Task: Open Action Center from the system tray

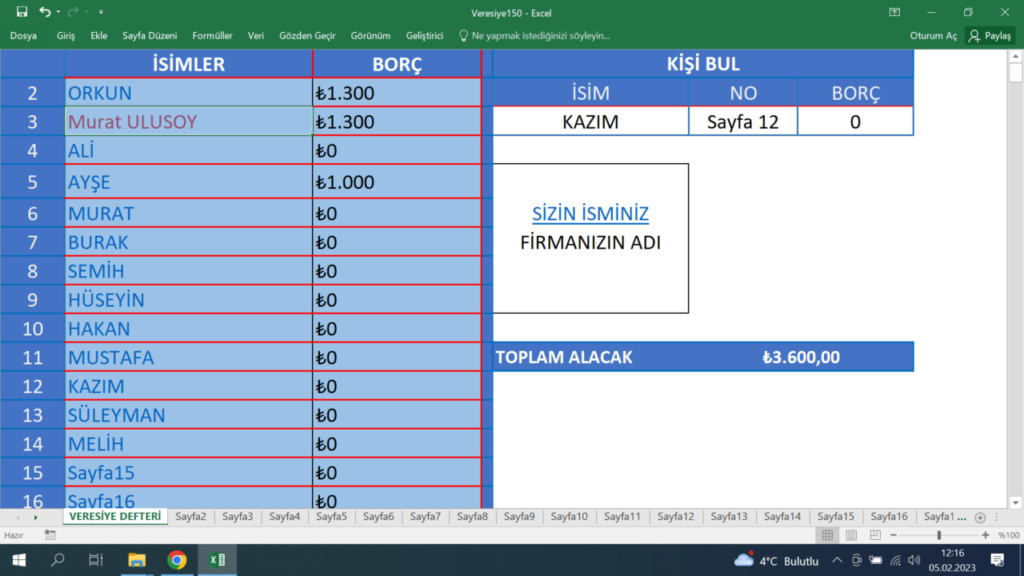Action: (996, 560)
